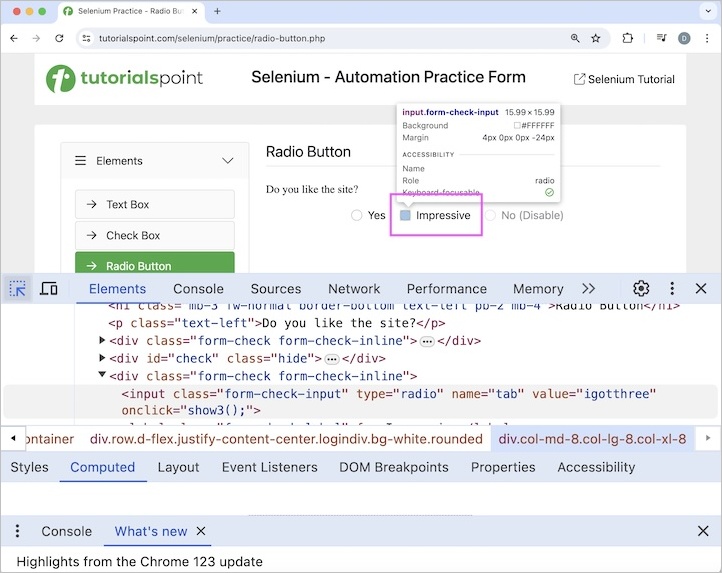Click the browser reload icon
This screenshot has width=722, height=573.
pos(60,38)
